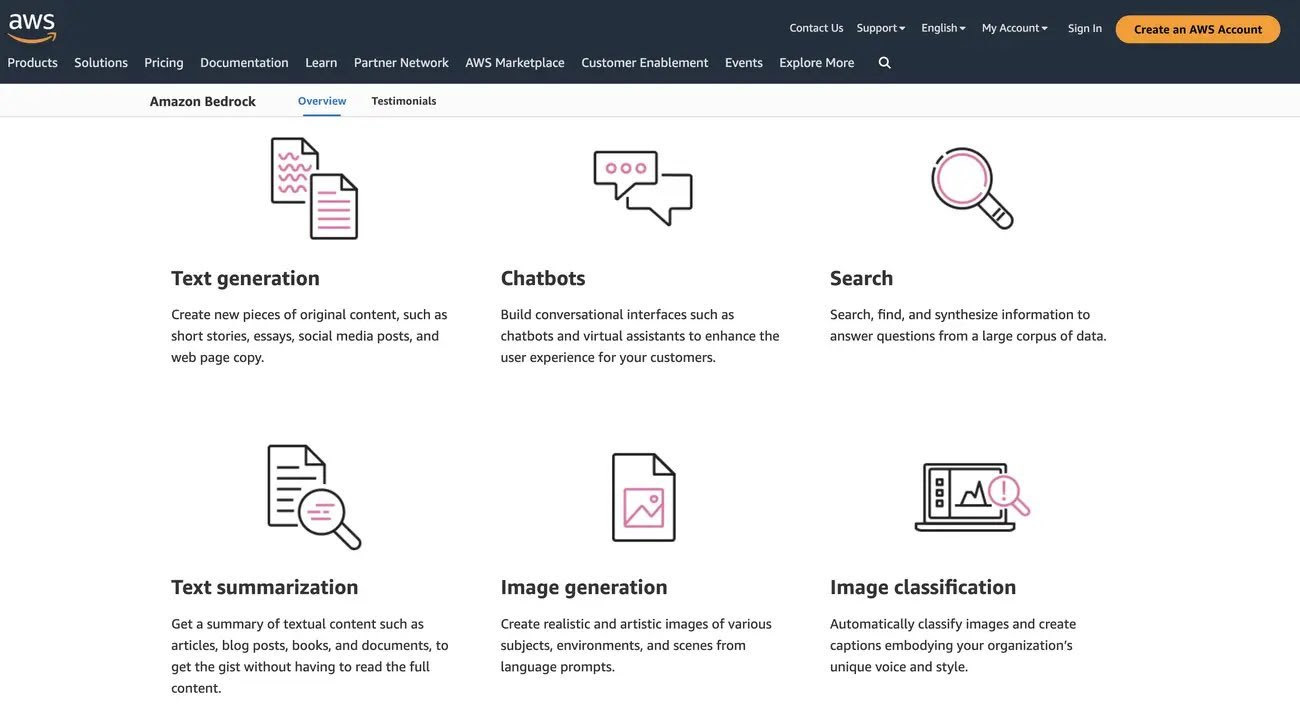This screenshot has height=723, width=1300.
Task: Click the Text summarization heading
Action: click(265, 587)
